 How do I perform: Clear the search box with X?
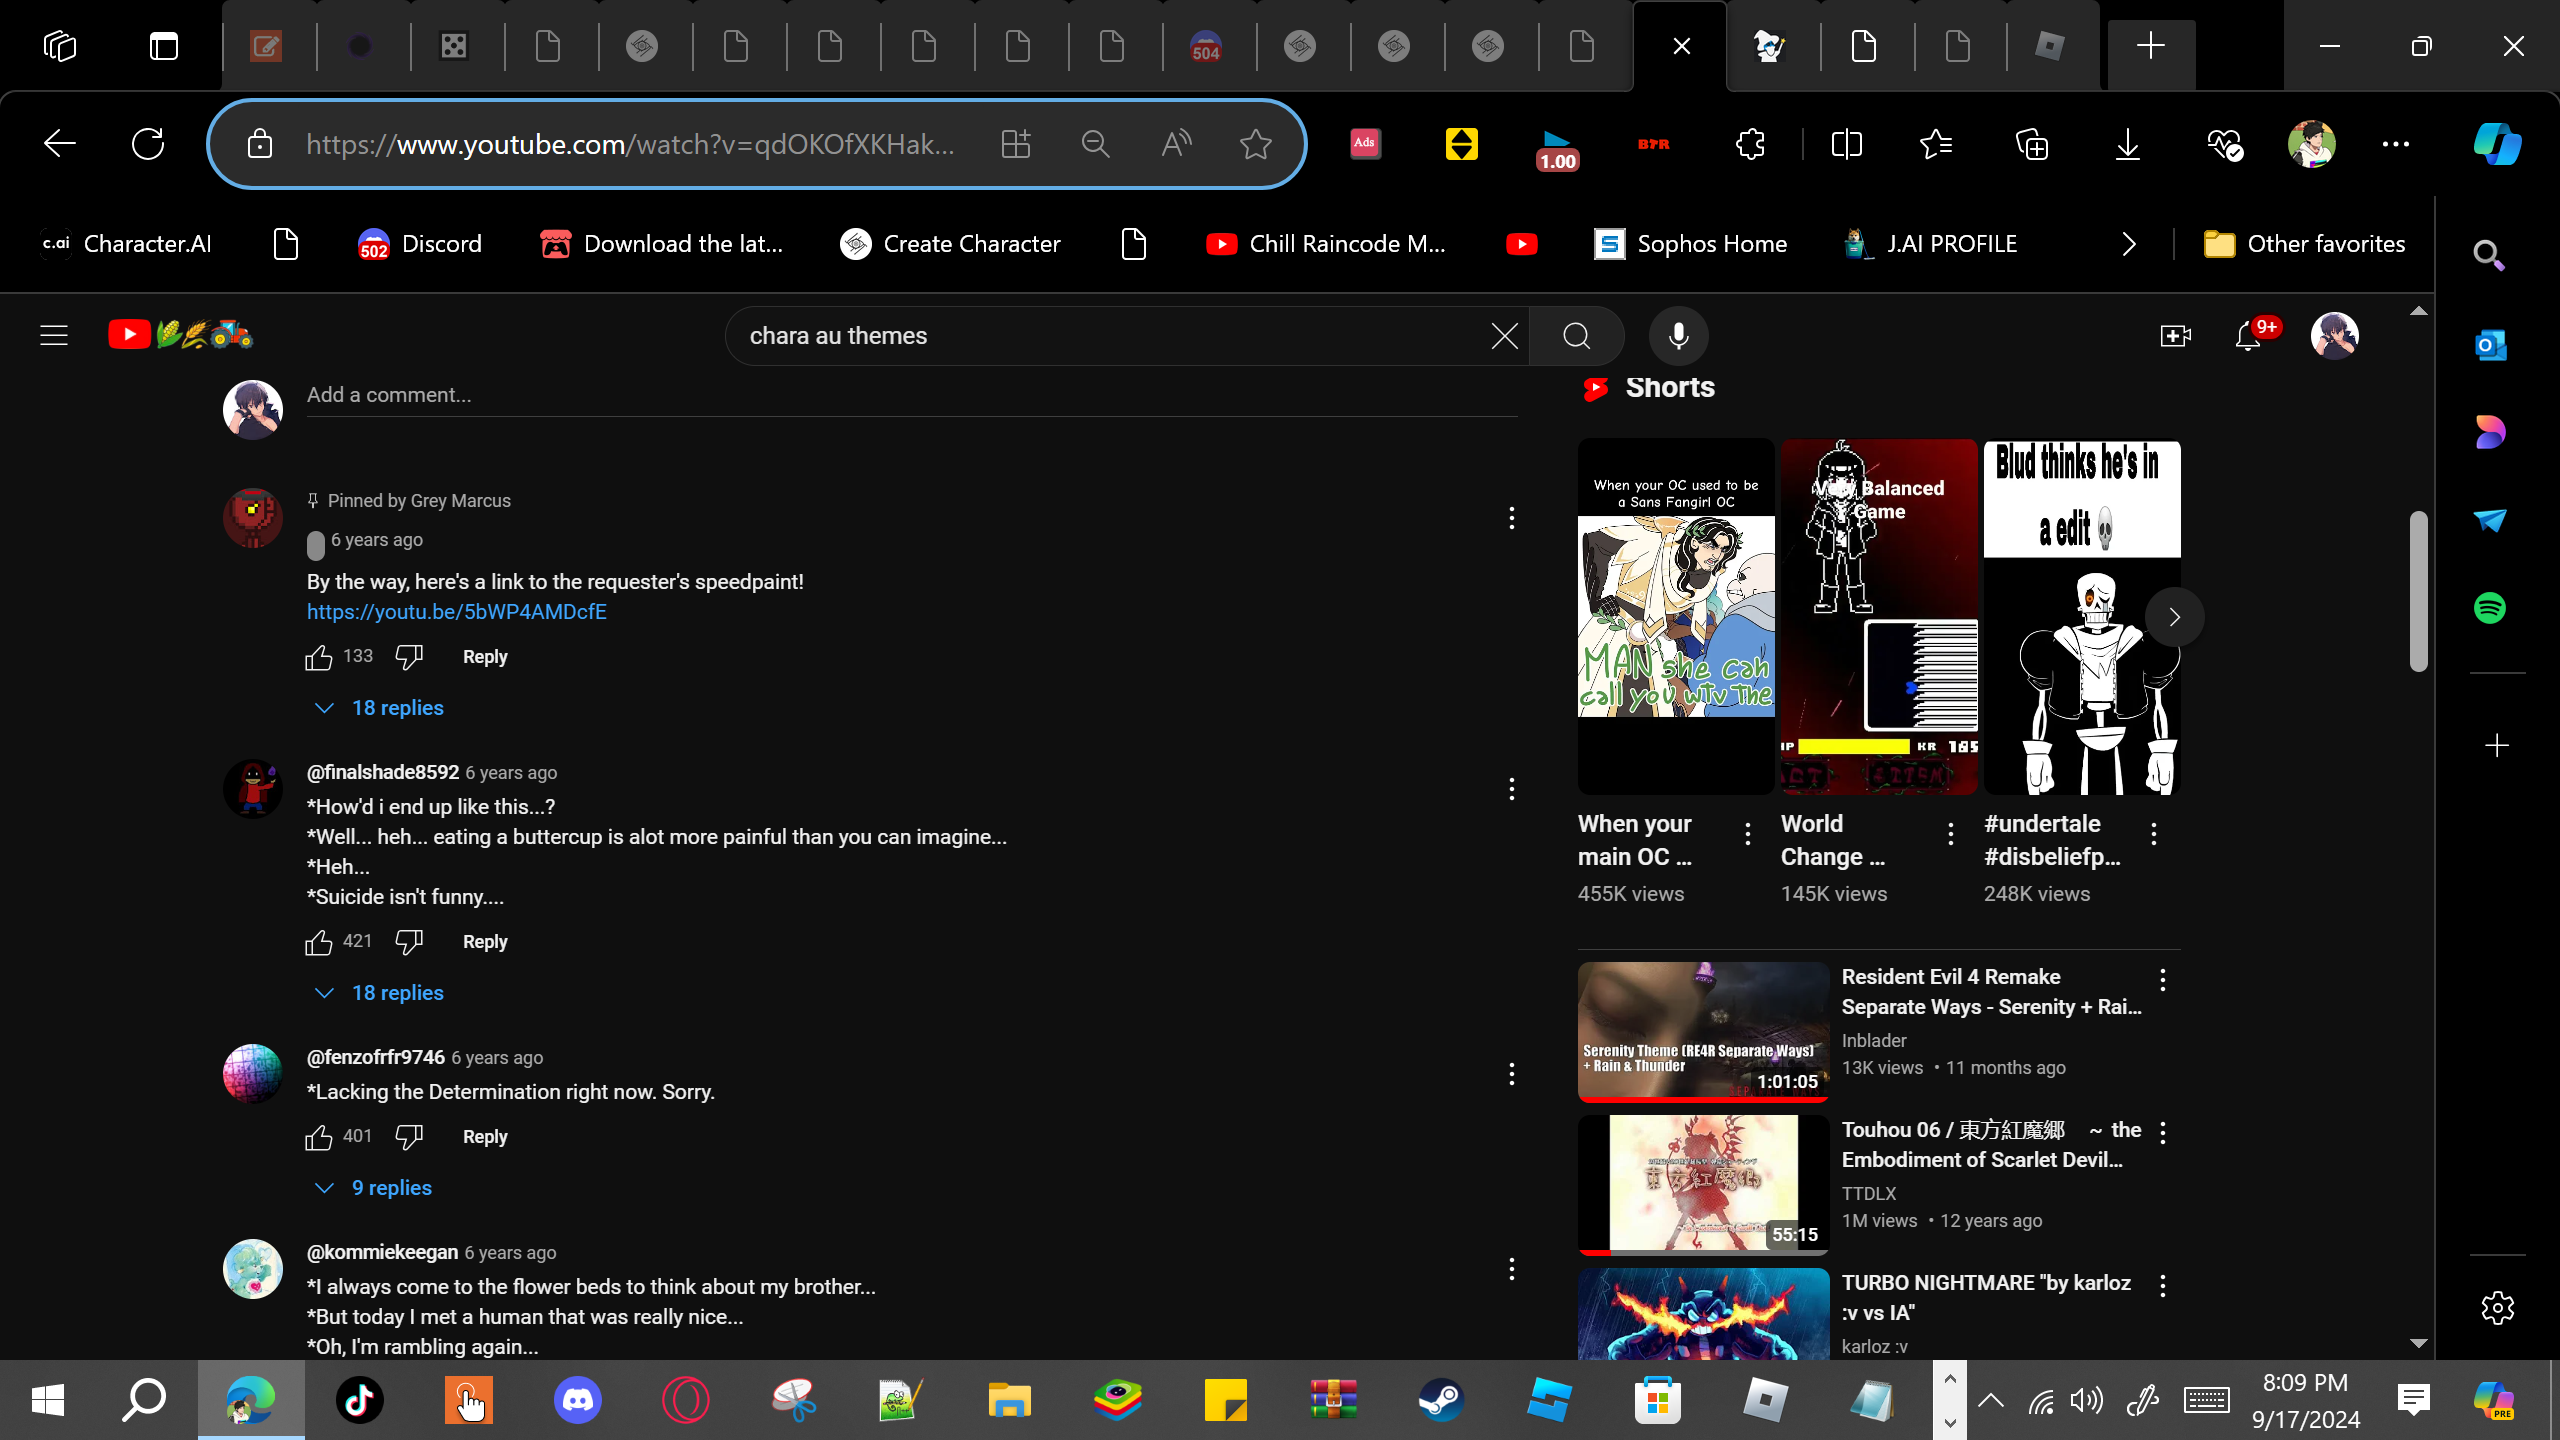click(x=1504, y=336)
